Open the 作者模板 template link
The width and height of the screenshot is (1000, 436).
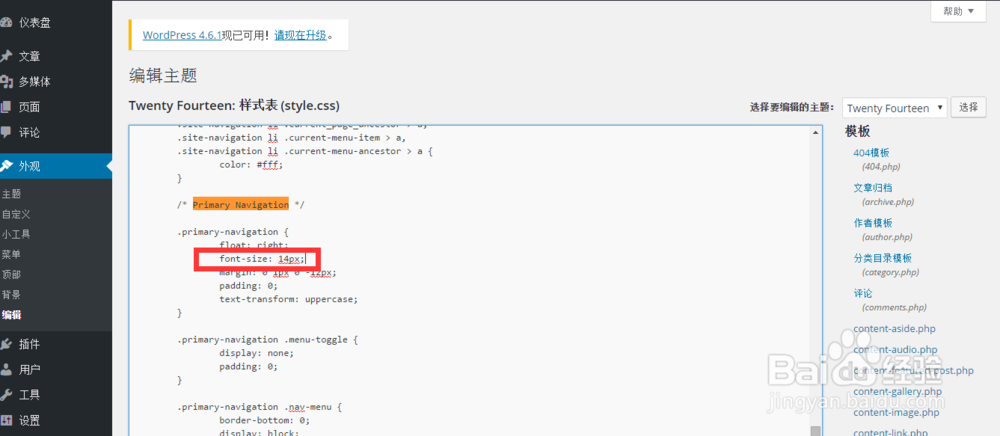[x=872, y=223]
